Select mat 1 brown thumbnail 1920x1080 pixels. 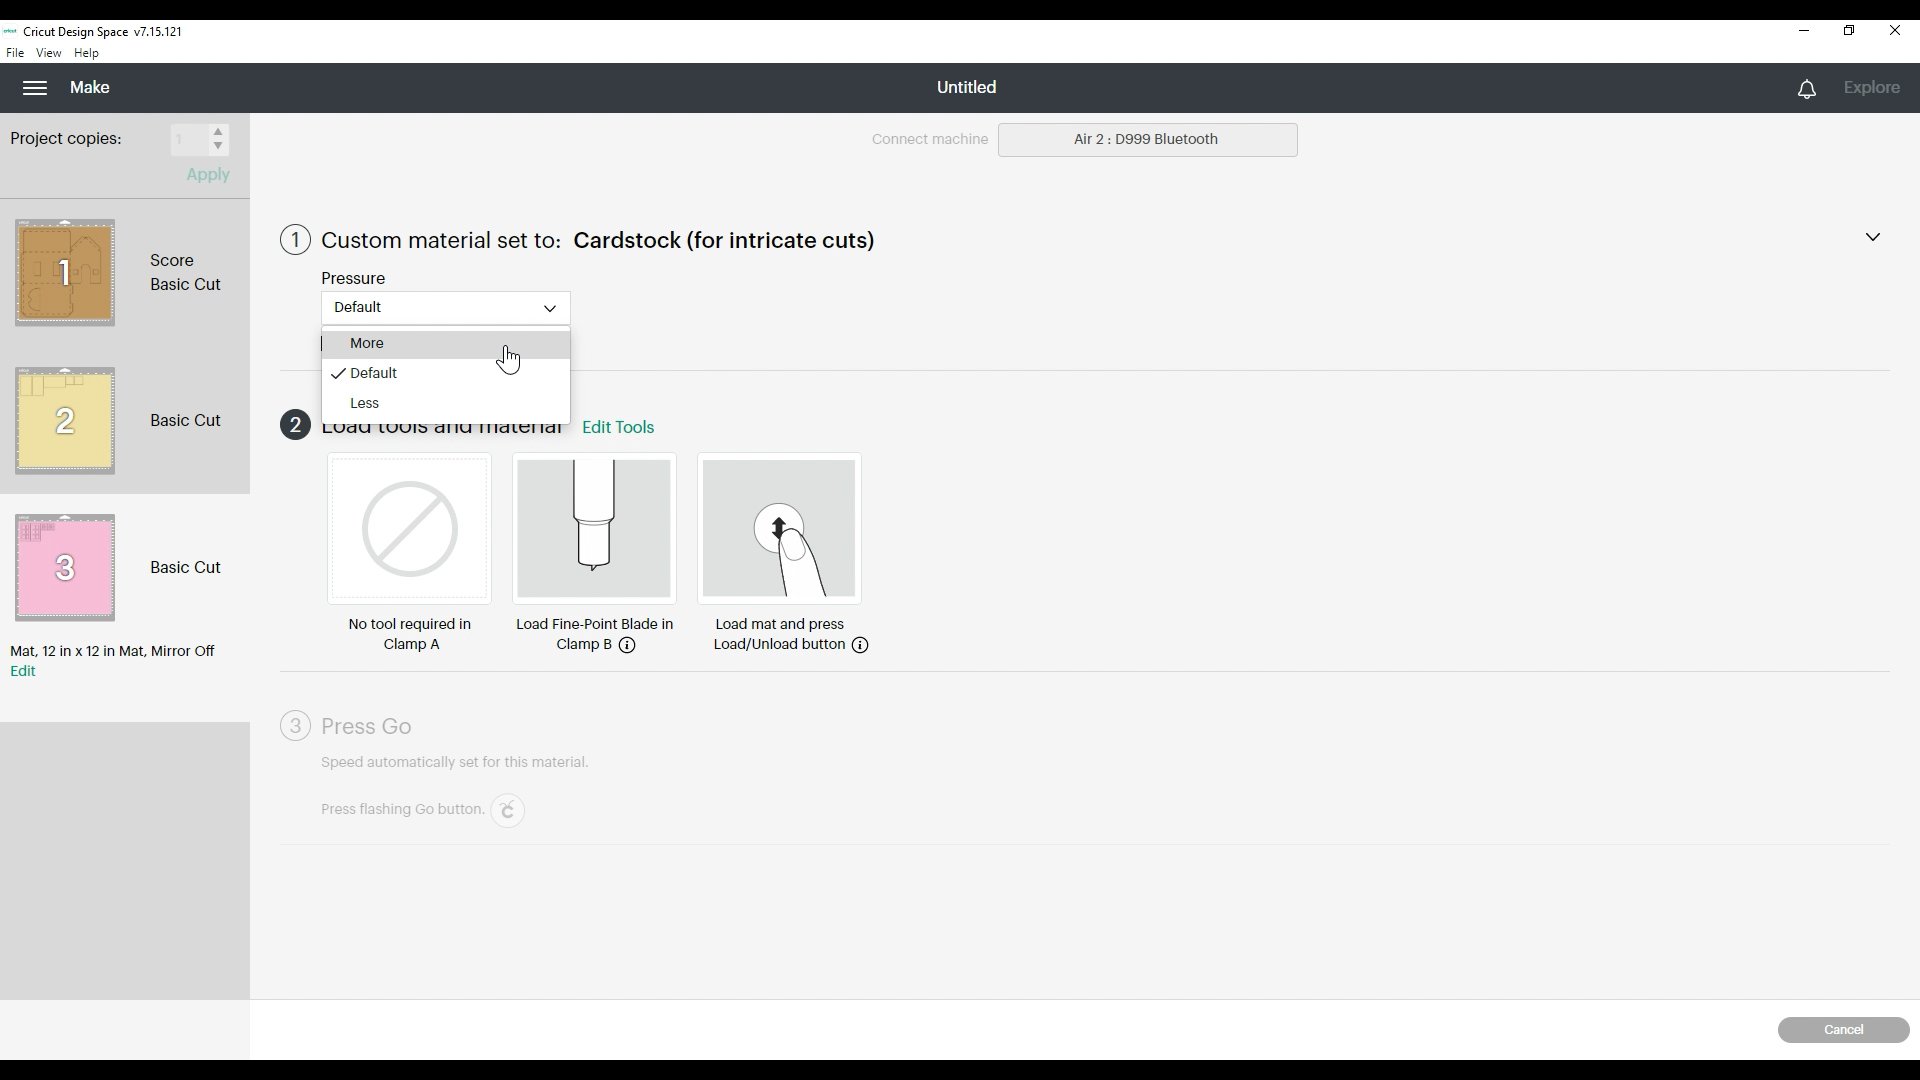click(65, 273)
